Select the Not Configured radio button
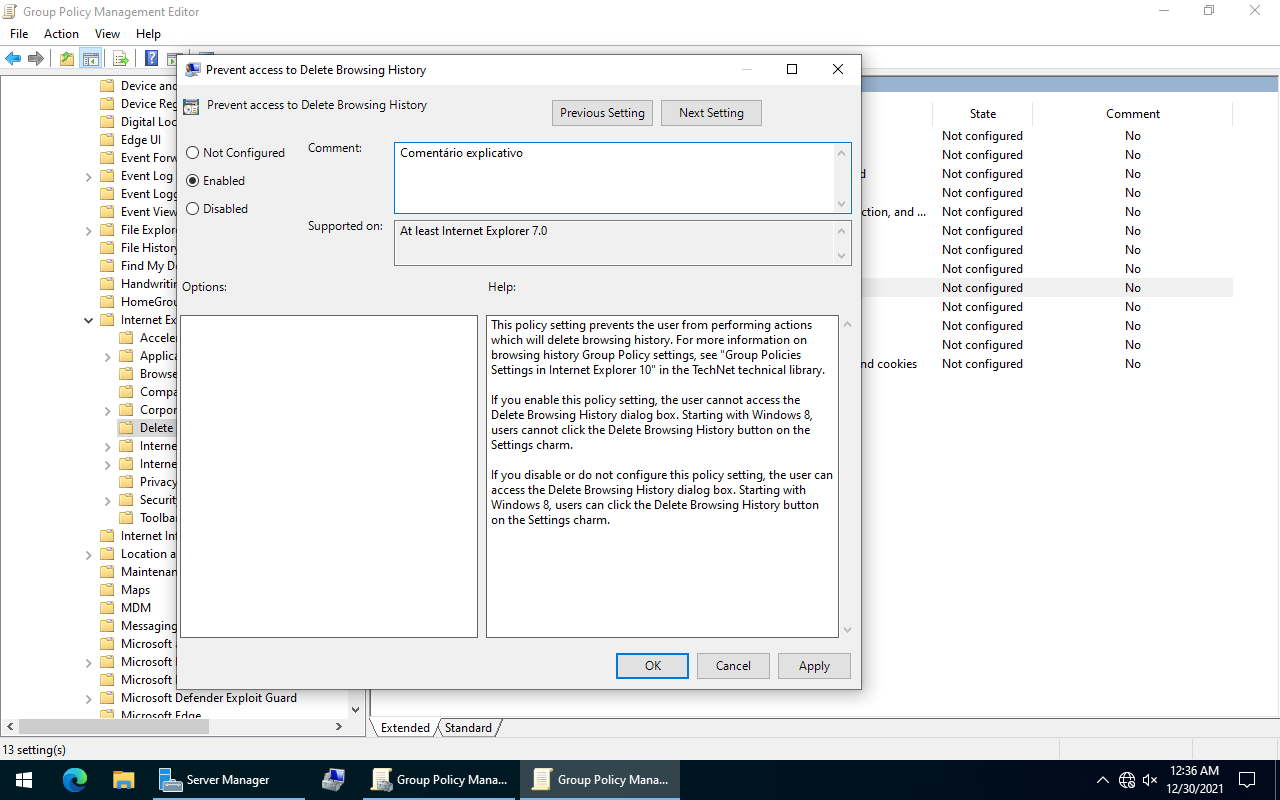 193,153
